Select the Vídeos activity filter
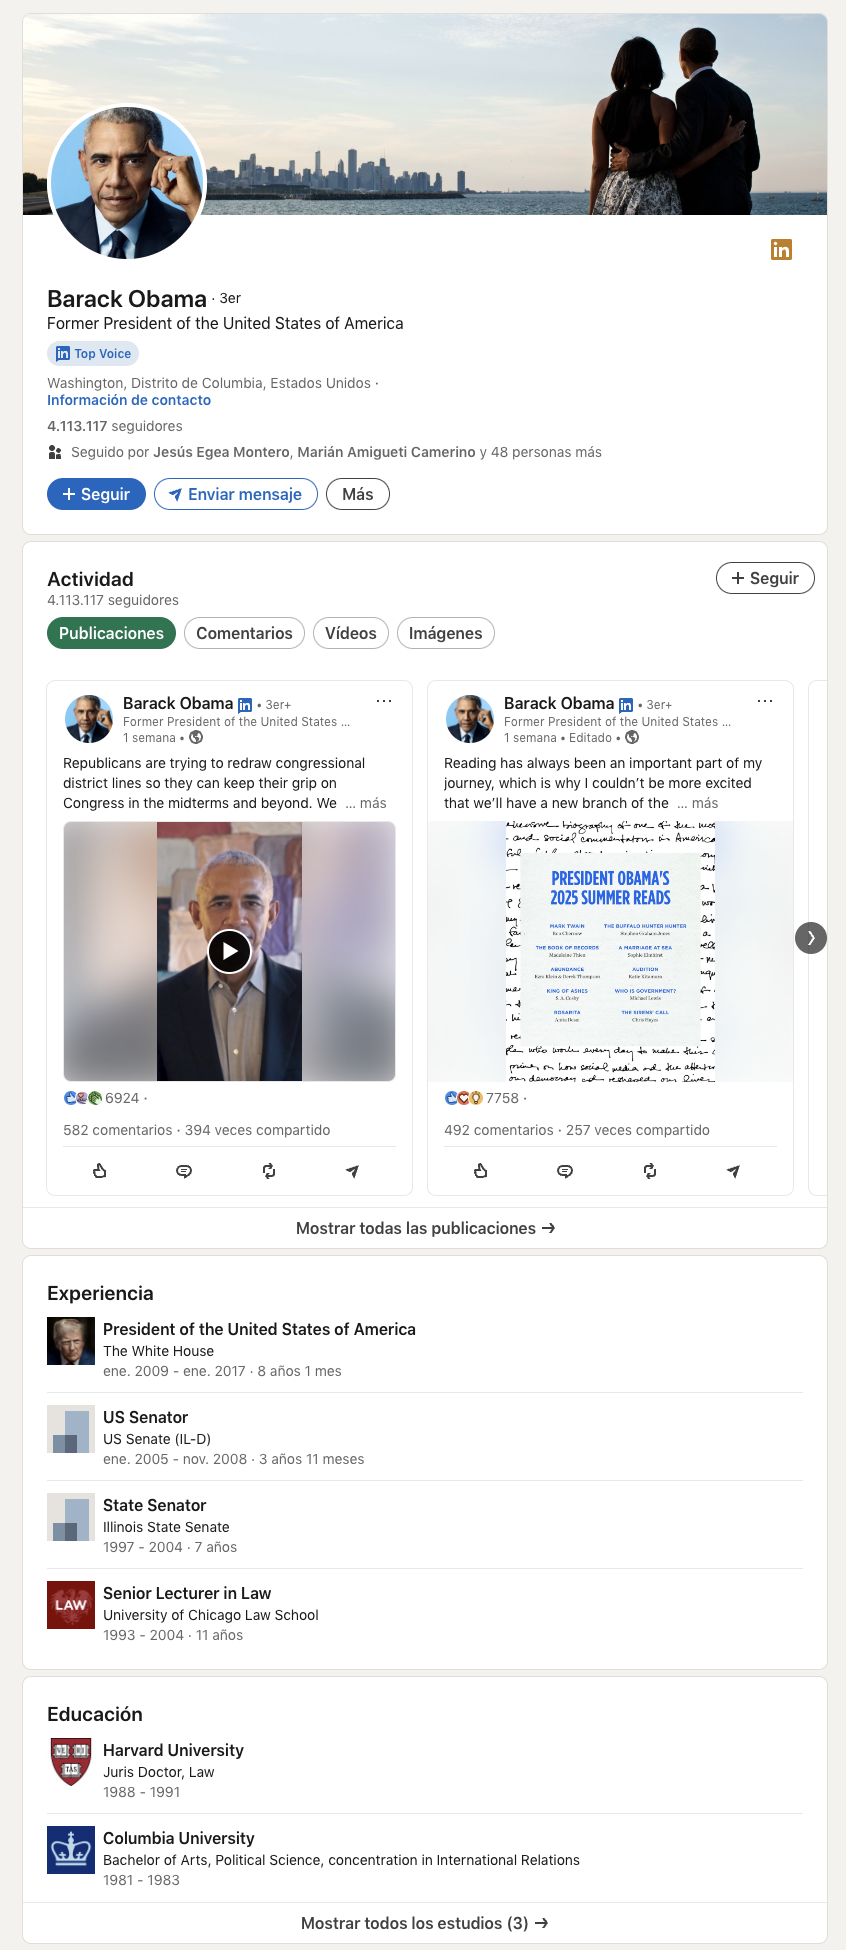 [350, 633]
